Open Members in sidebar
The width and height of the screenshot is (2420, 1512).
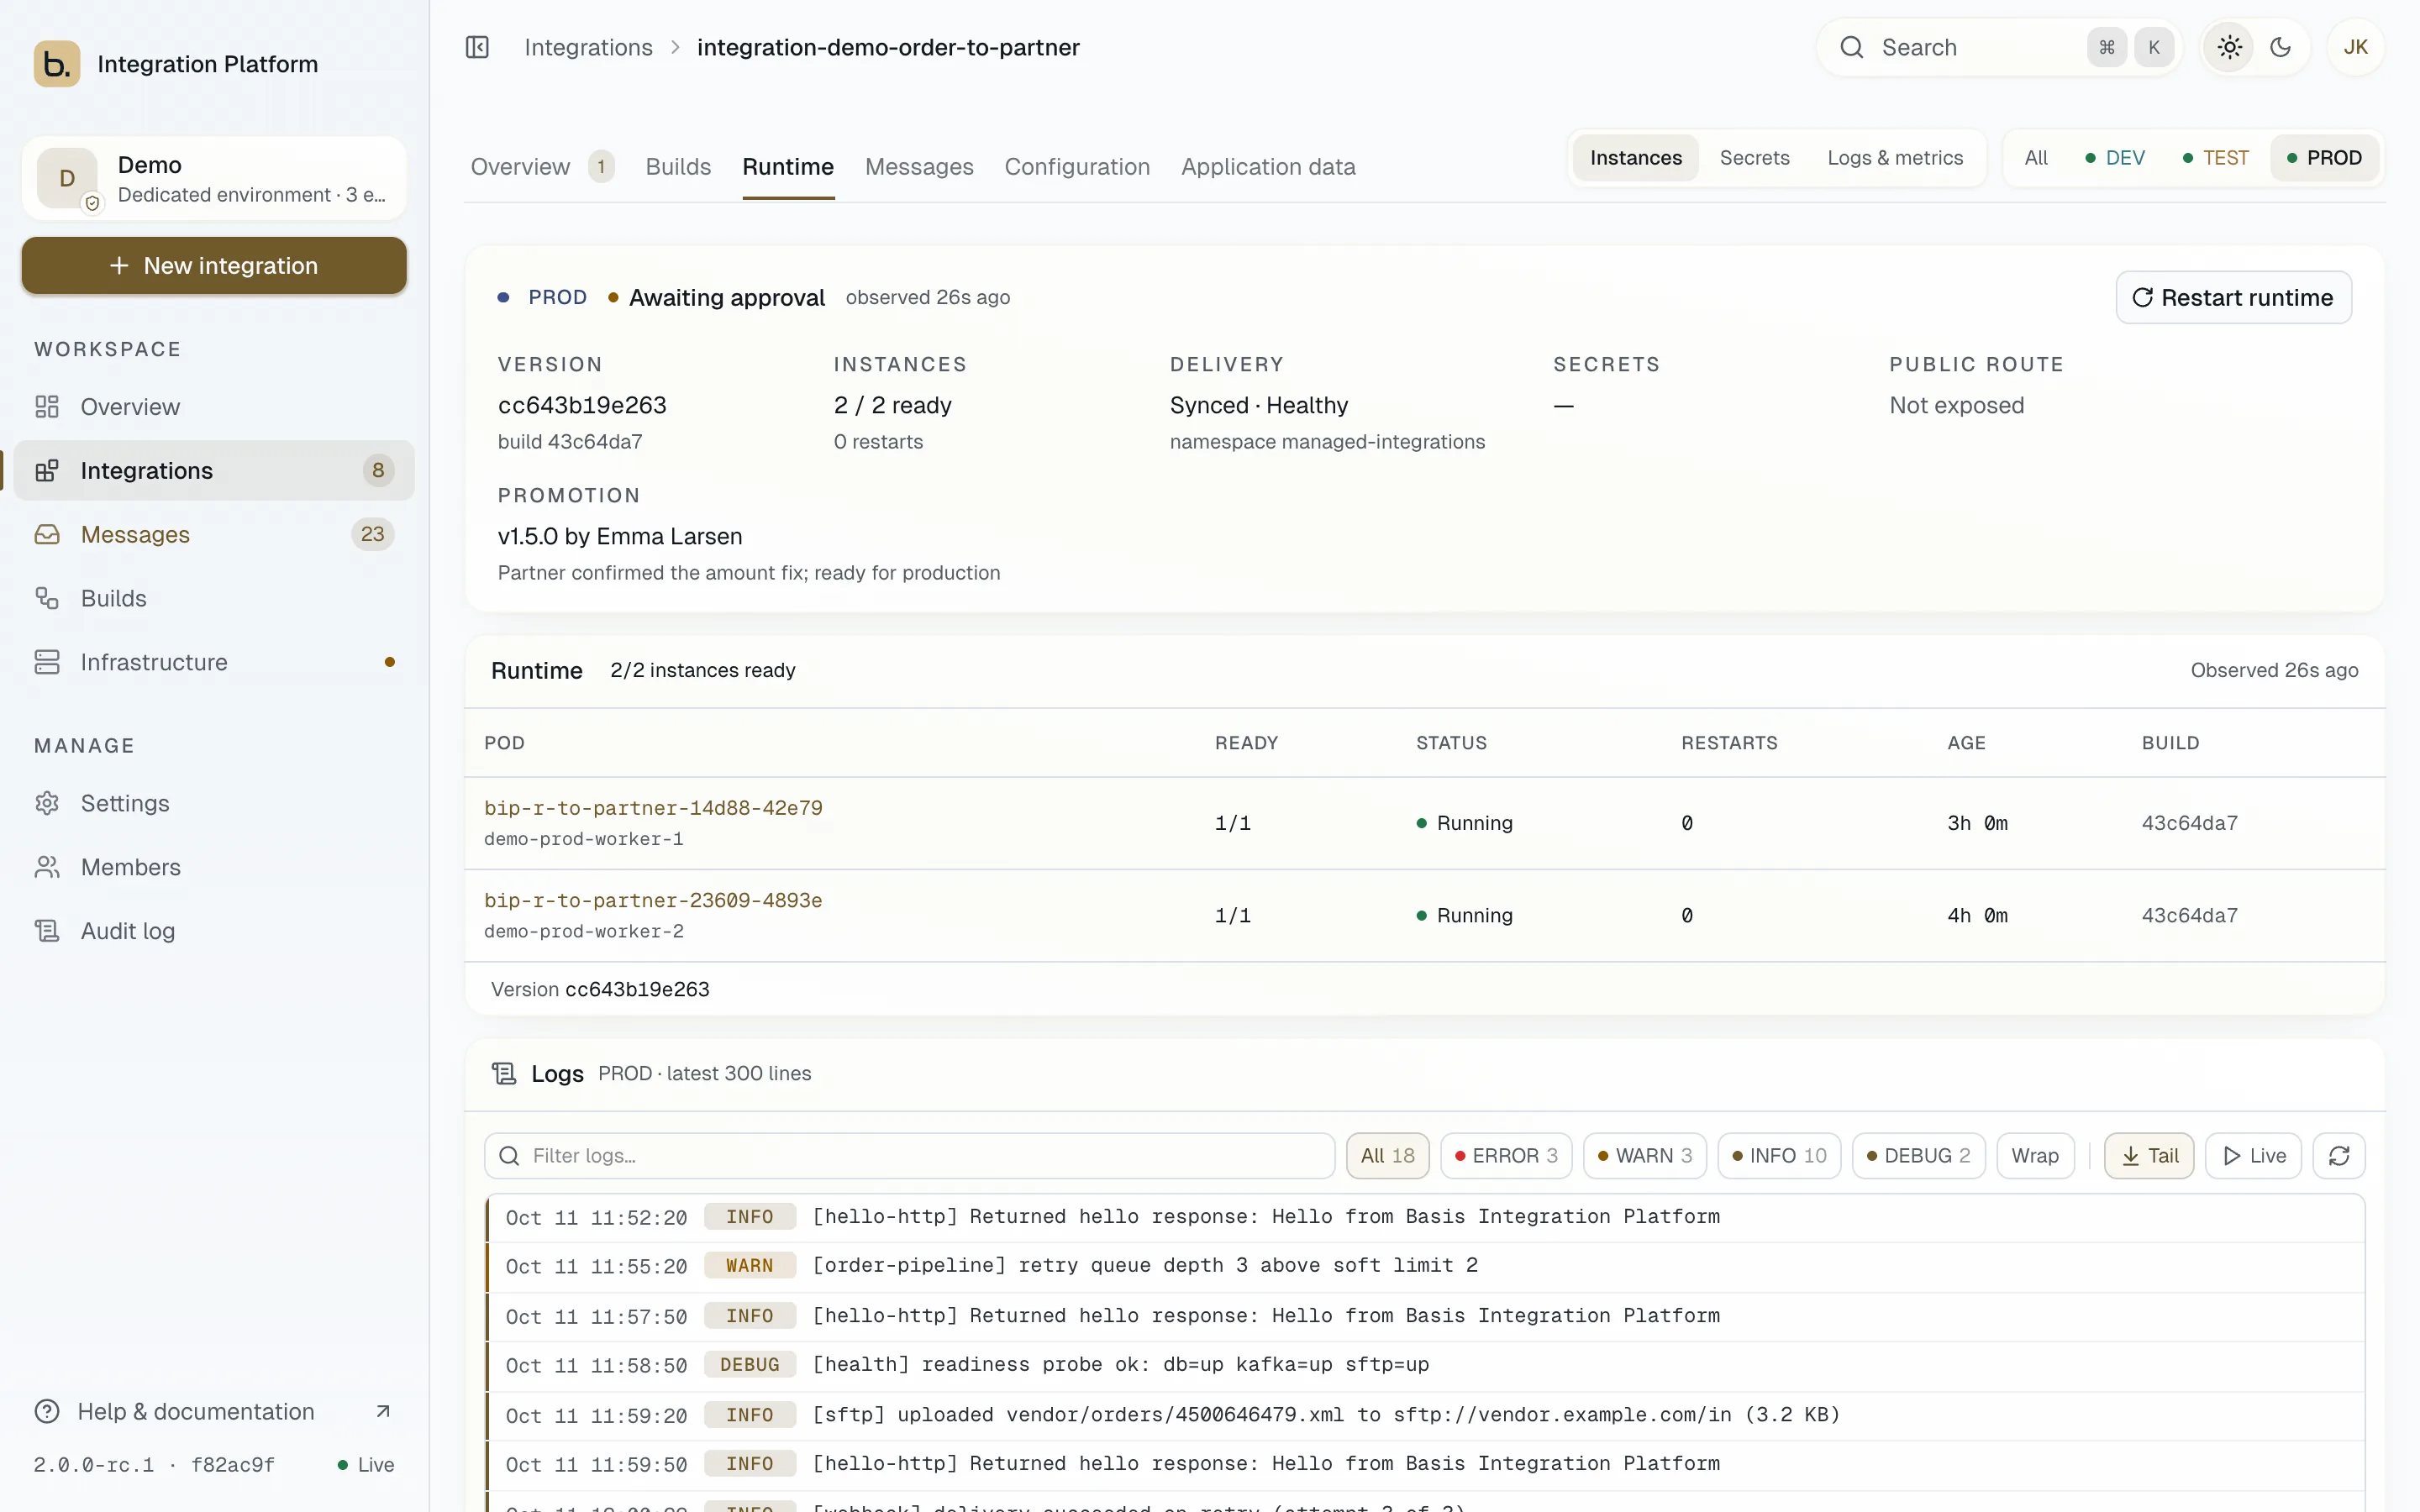(x=214, y=867)
